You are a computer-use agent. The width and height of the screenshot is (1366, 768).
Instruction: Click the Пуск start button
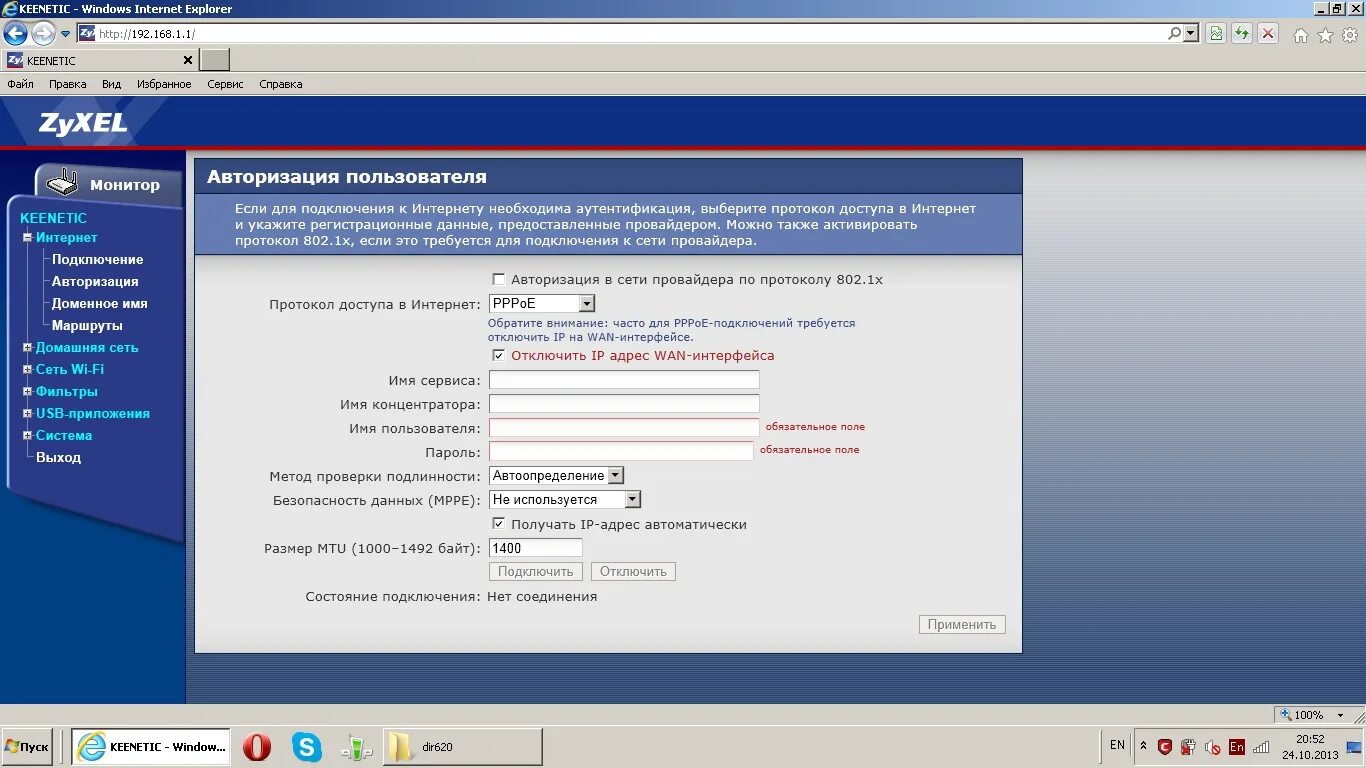[26, 747]
